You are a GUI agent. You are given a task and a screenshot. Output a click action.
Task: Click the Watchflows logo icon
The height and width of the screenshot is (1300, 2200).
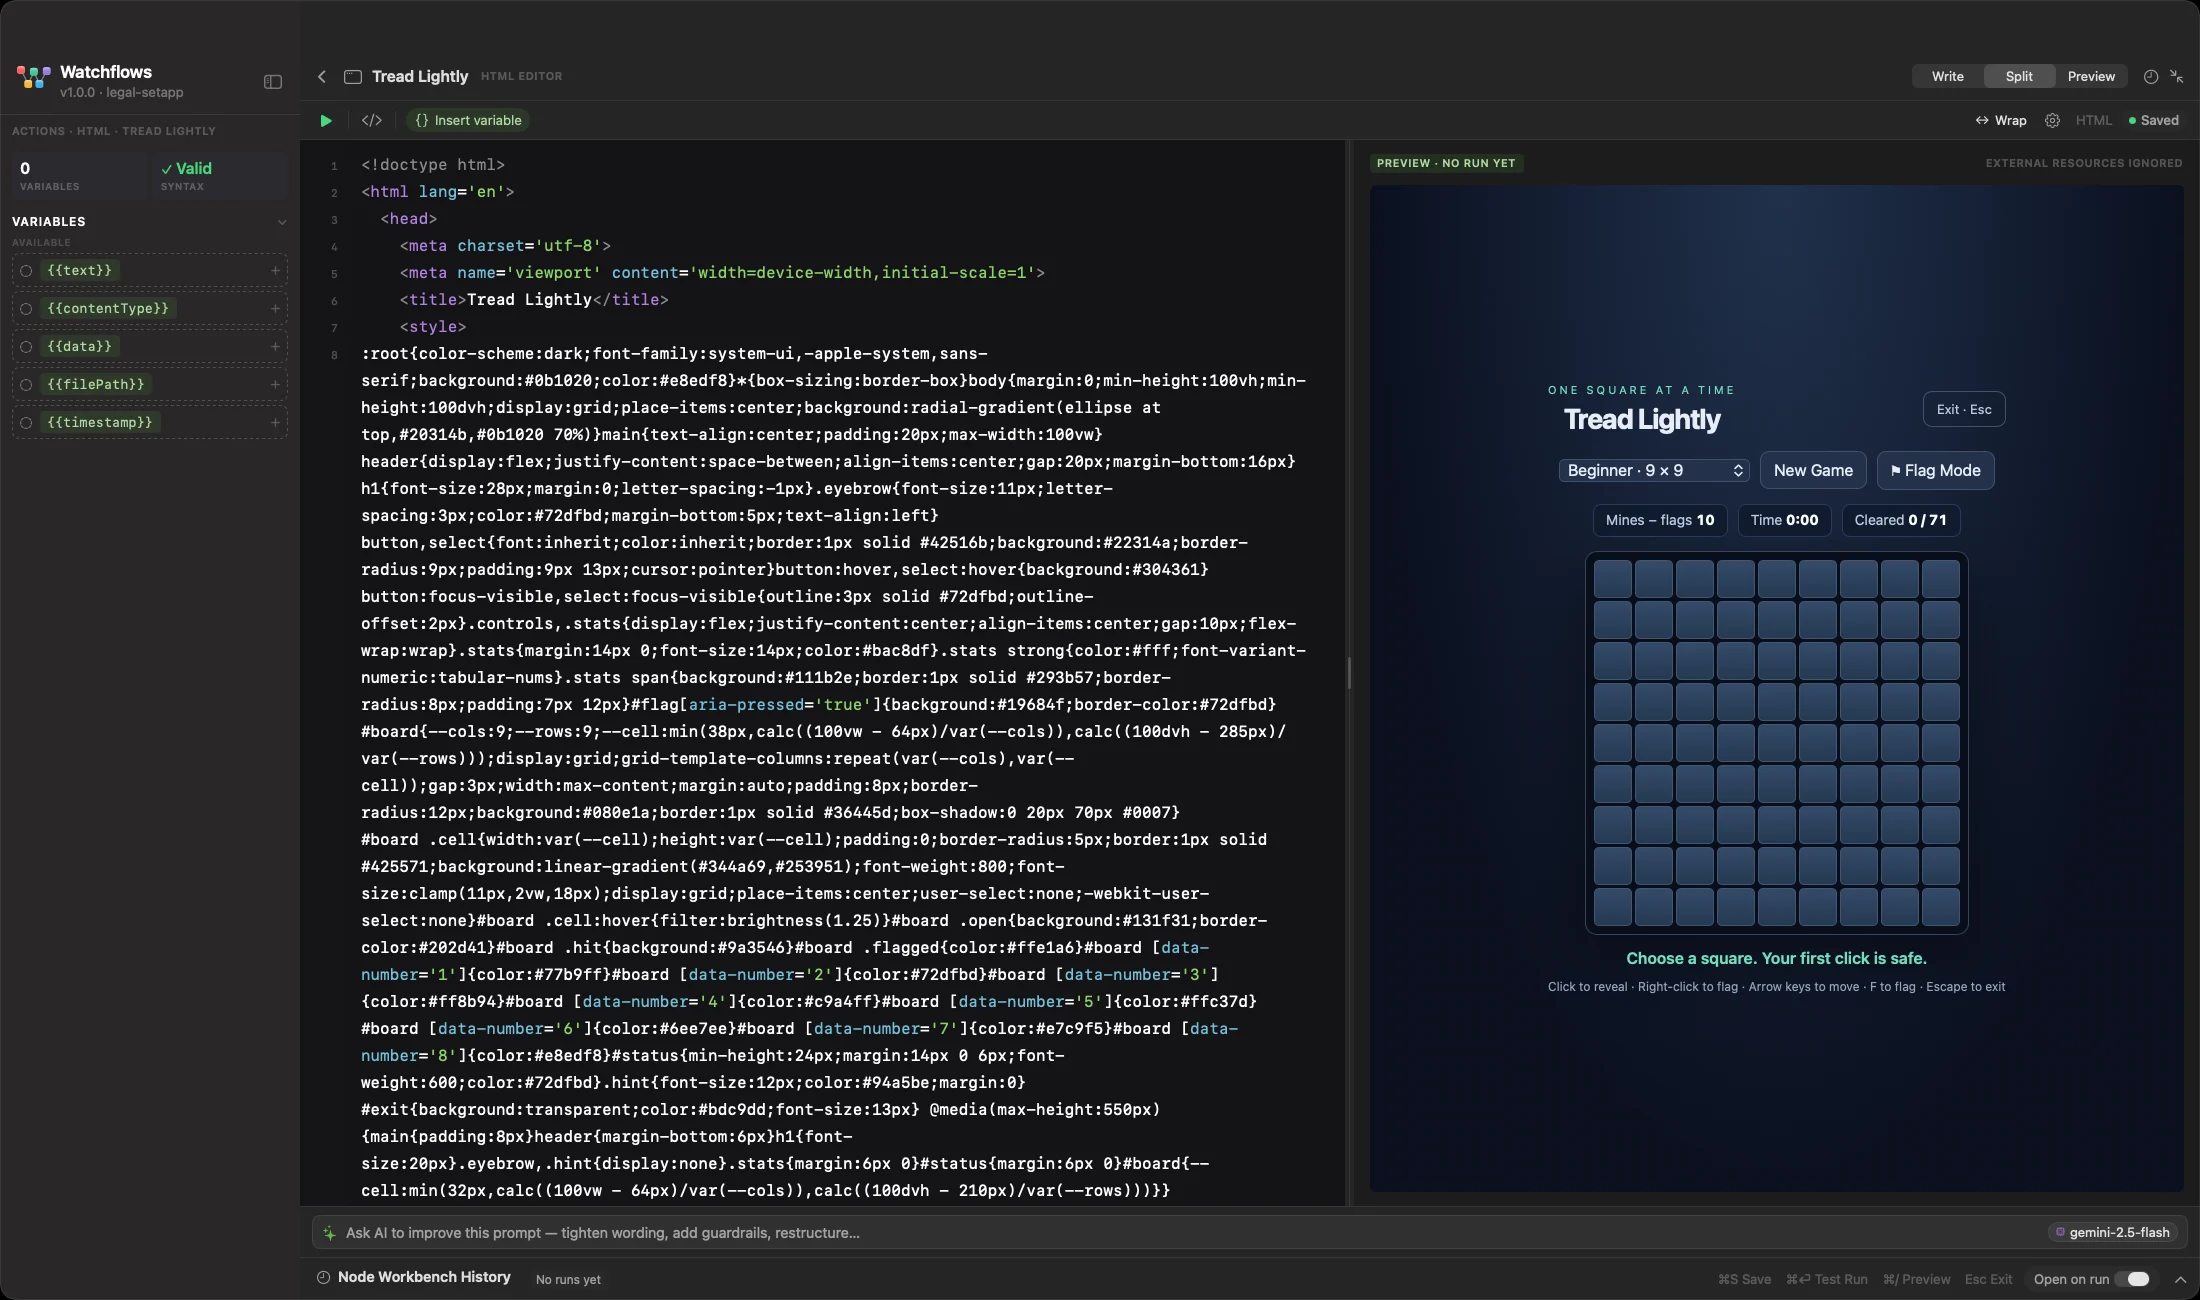[33, 77]
